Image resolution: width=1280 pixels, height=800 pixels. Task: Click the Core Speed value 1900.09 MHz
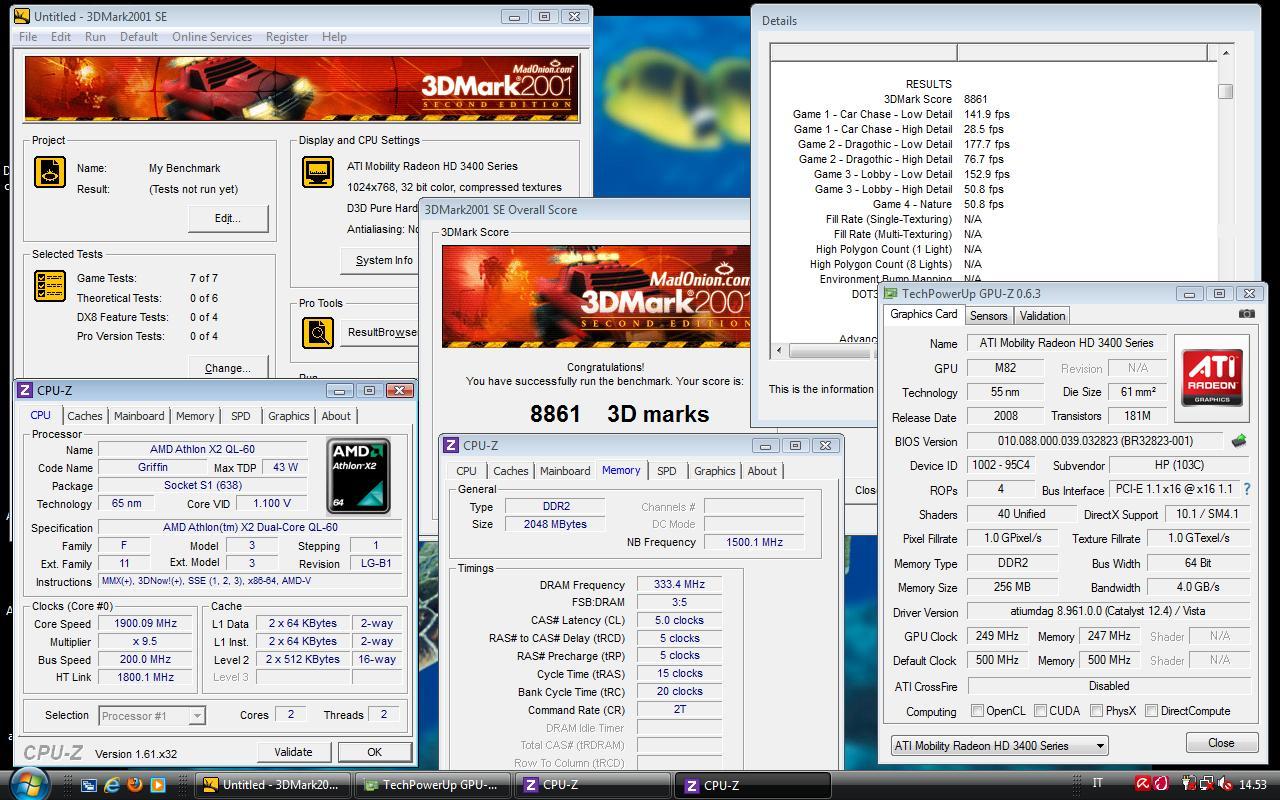coord(145,623)
